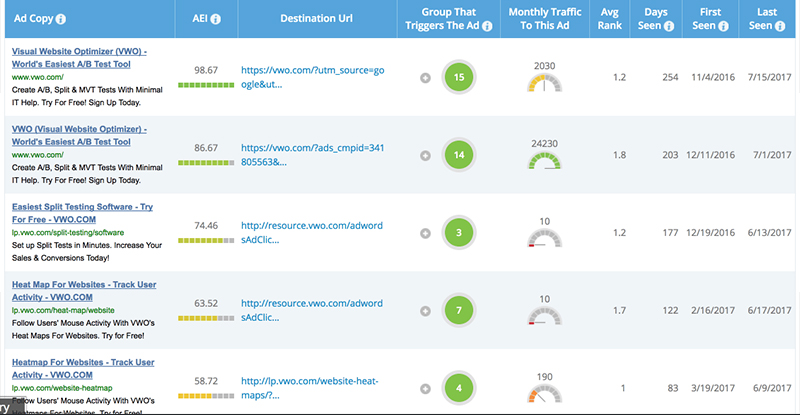This screenshot has height=415, width=800.
Task: Click the info icon beside Ad Copy header
Action: (61, 19)
